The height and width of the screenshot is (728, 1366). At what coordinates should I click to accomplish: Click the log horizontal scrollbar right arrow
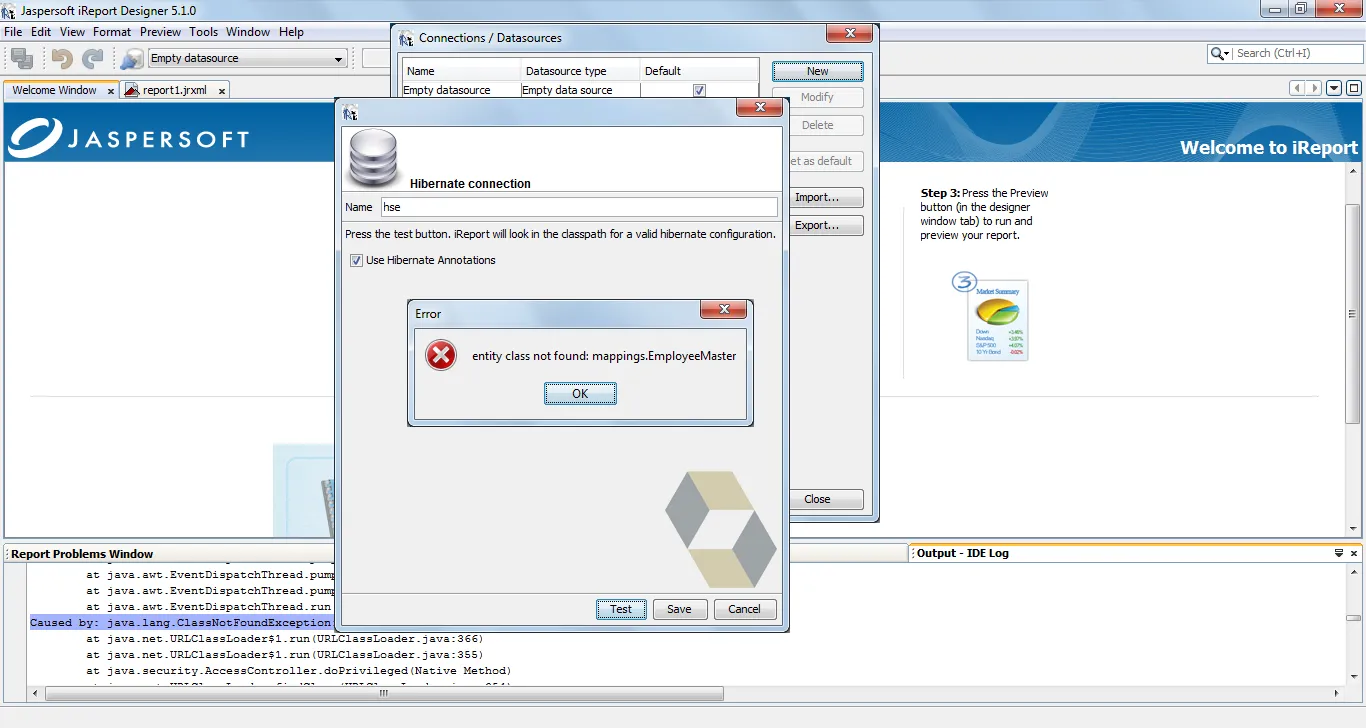1338,692
